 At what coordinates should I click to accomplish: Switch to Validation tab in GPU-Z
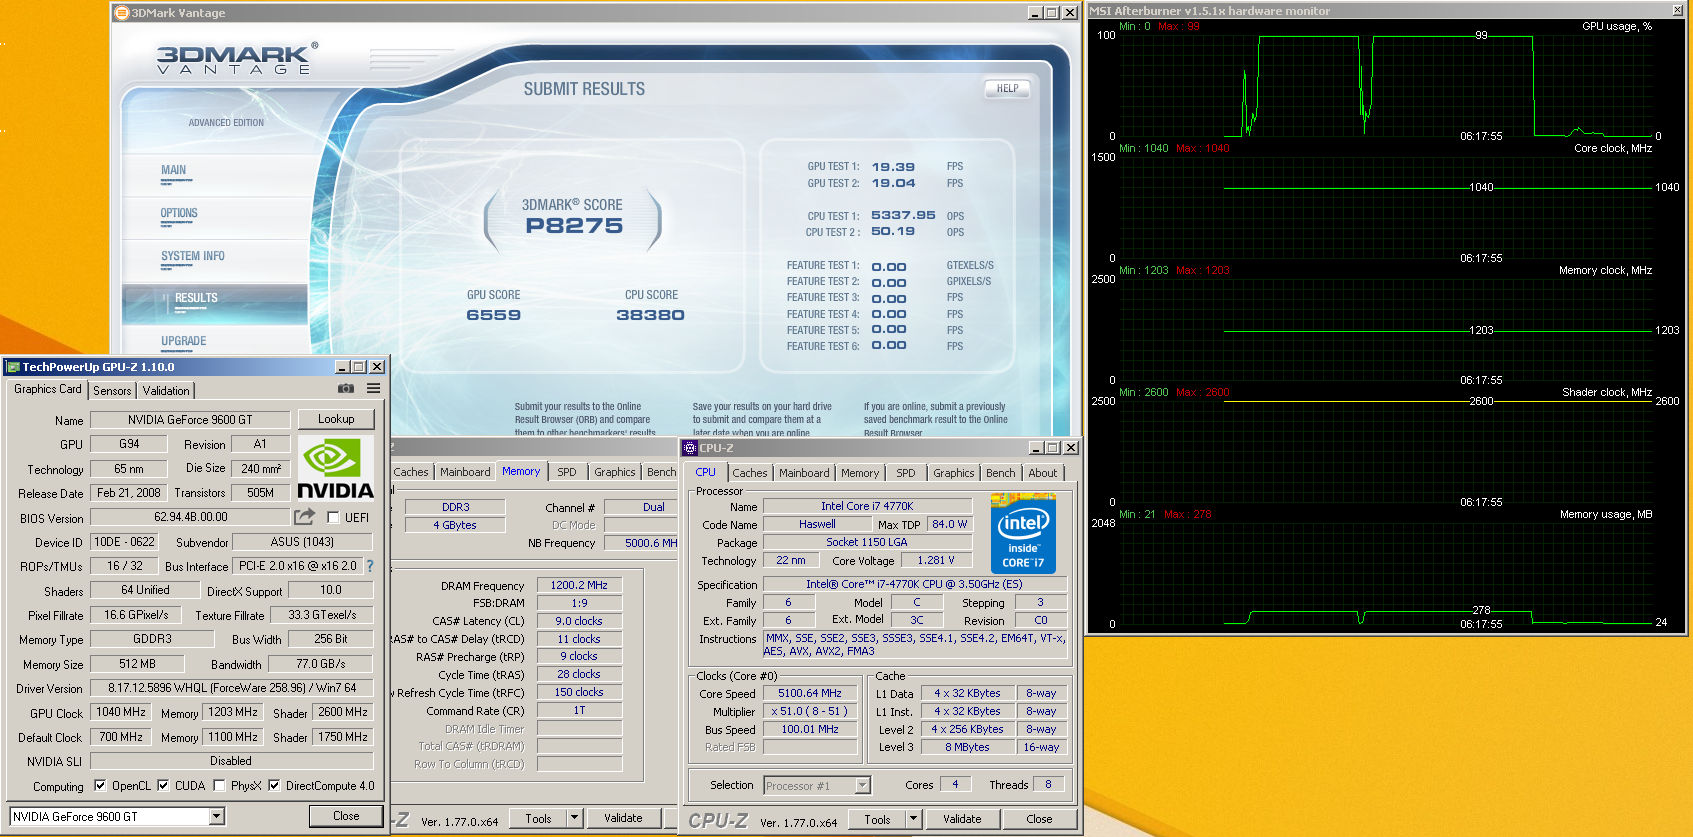166,391
